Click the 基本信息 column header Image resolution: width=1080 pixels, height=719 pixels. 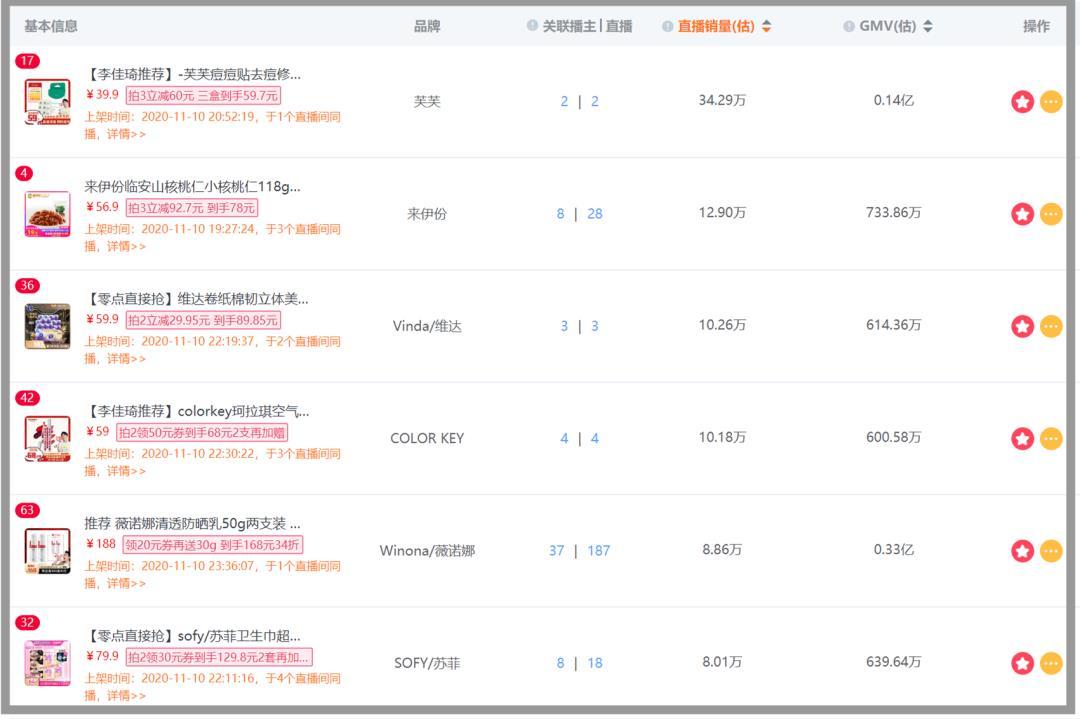pos(51,26)
